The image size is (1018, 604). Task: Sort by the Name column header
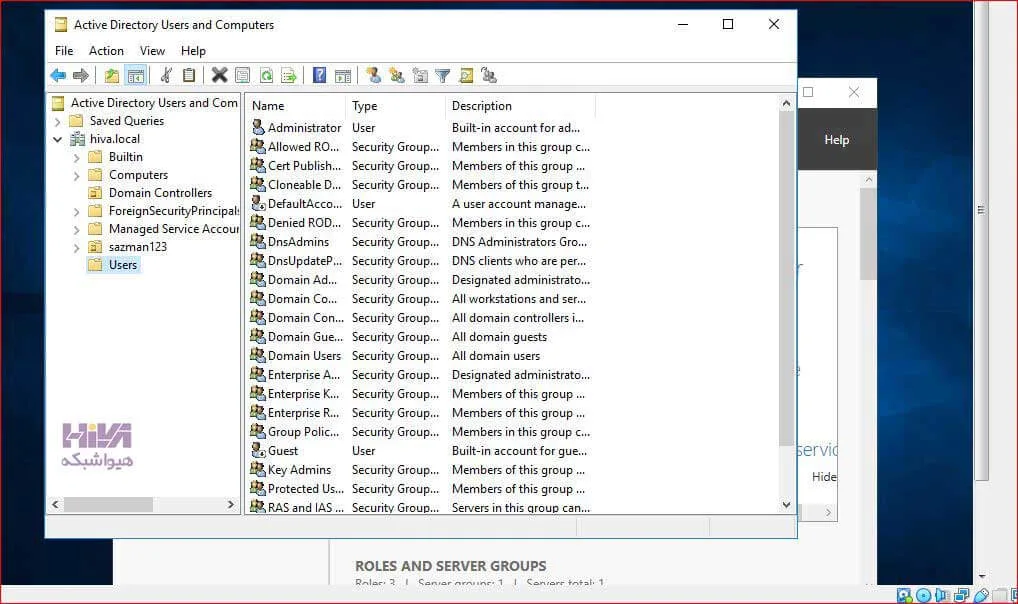[295, 106]
